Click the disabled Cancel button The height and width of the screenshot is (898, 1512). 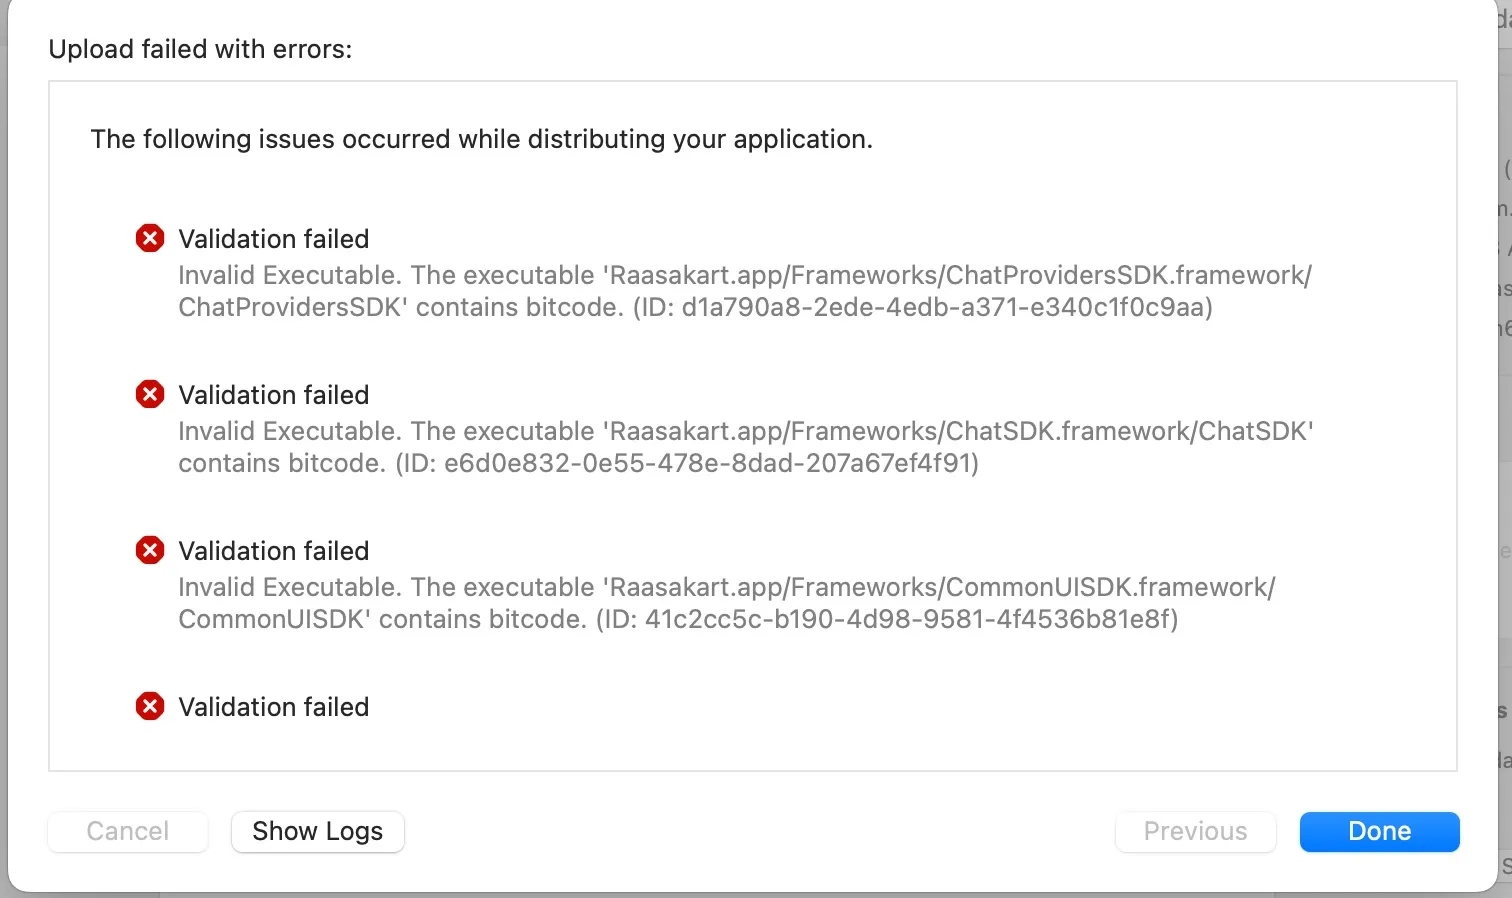point(128,831)
